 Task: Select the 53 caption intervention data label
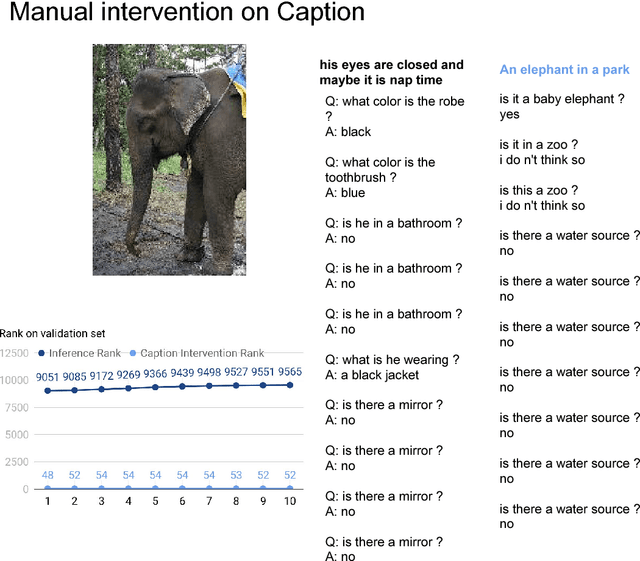[235, 475]
